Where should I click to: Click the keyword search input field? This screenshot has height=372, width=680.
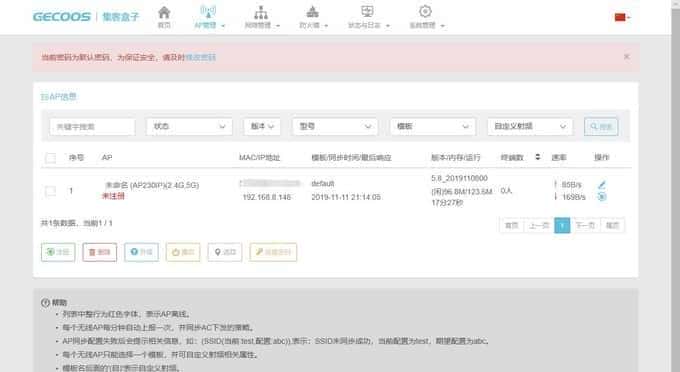92,127
